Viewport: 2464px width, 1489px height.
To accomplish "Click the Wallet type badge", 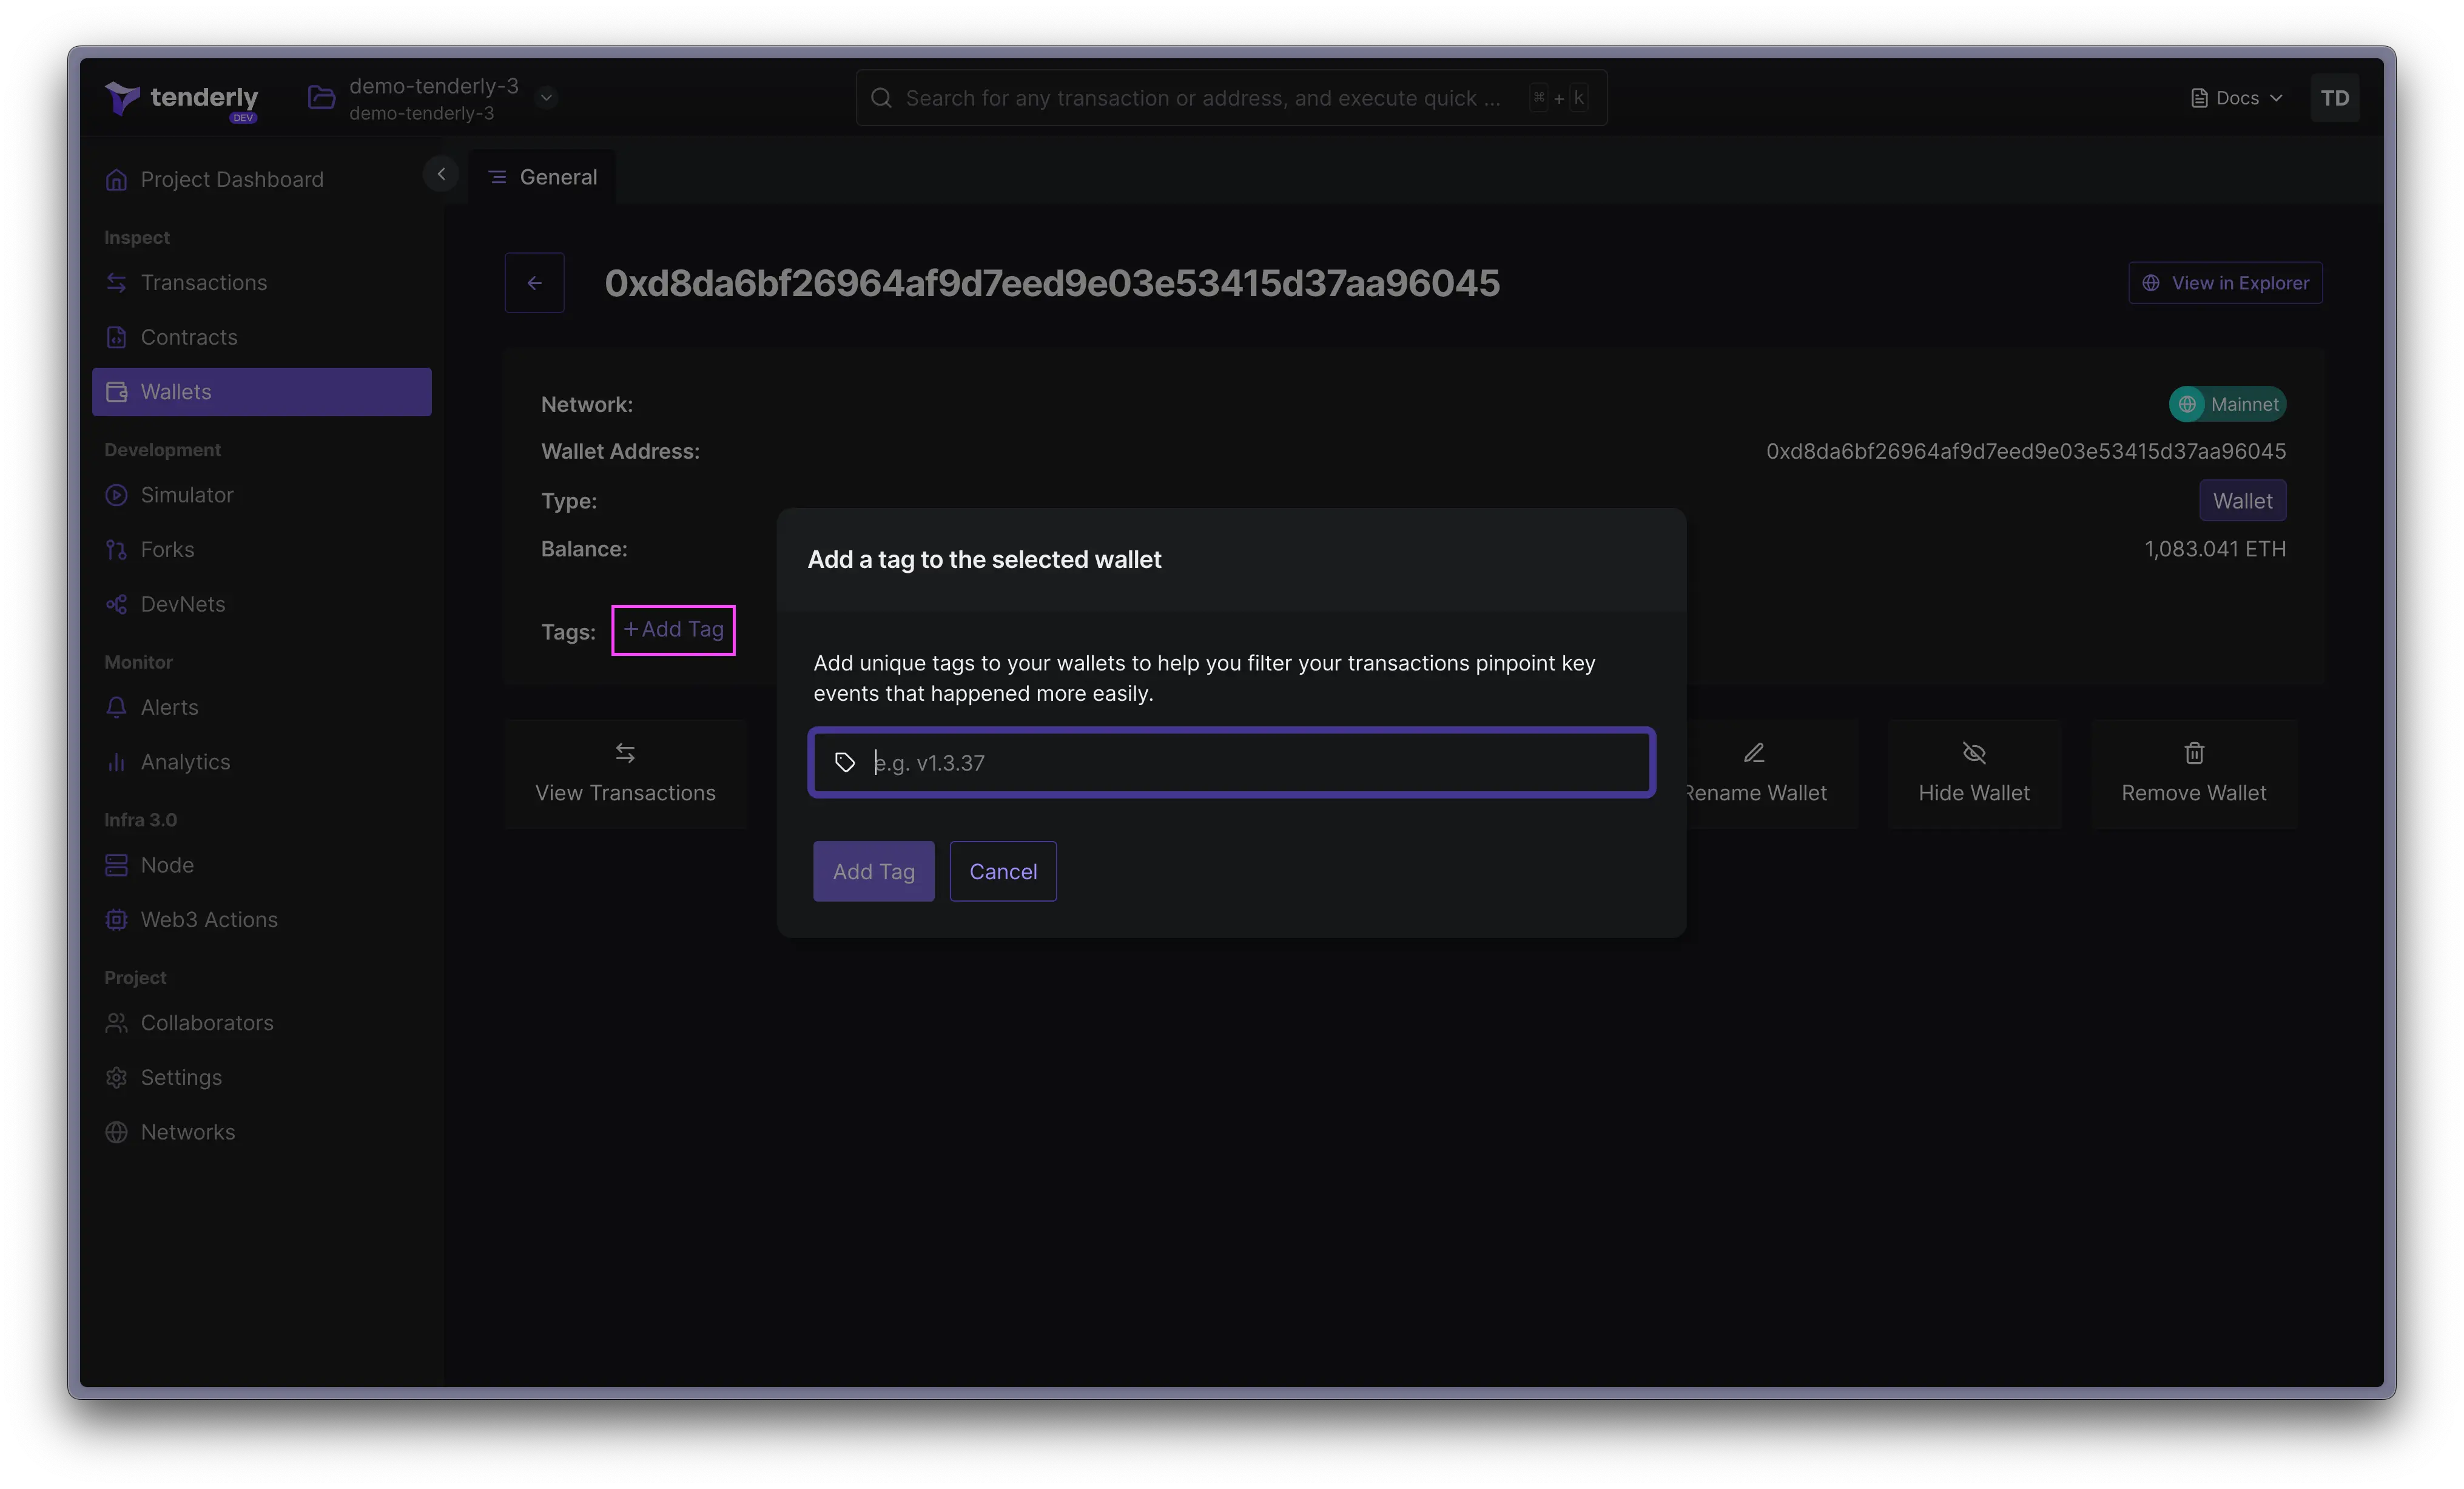I will 2242,501.
